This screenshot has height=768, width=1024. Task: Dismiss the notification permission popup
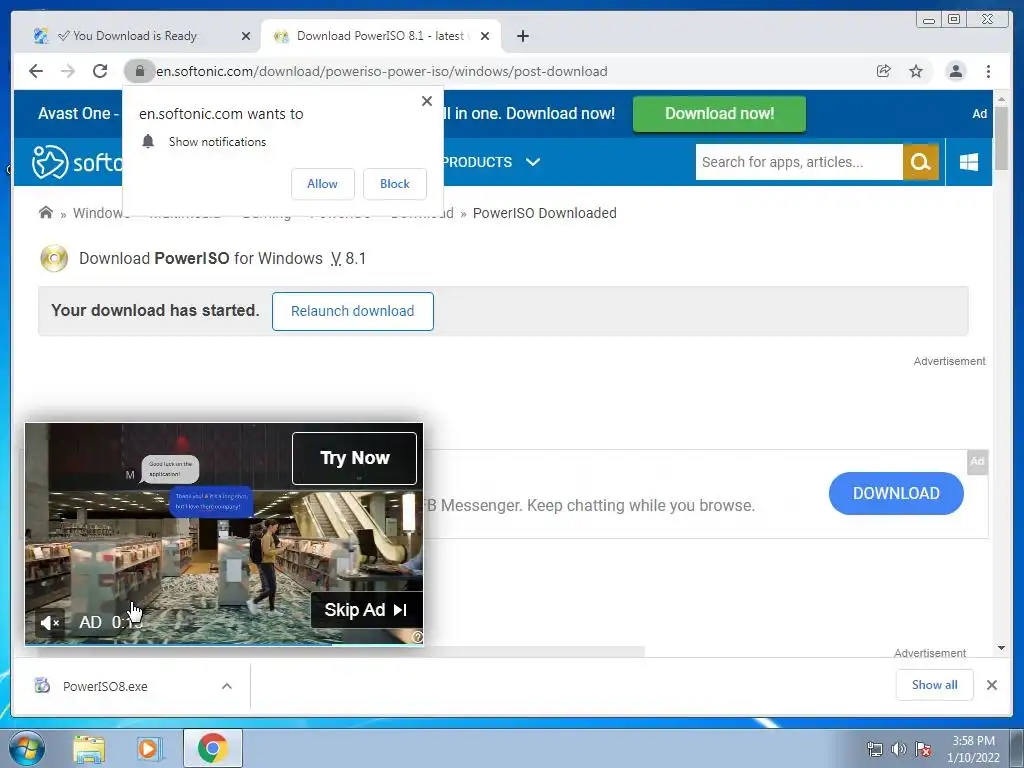click(x=427, y=101)
